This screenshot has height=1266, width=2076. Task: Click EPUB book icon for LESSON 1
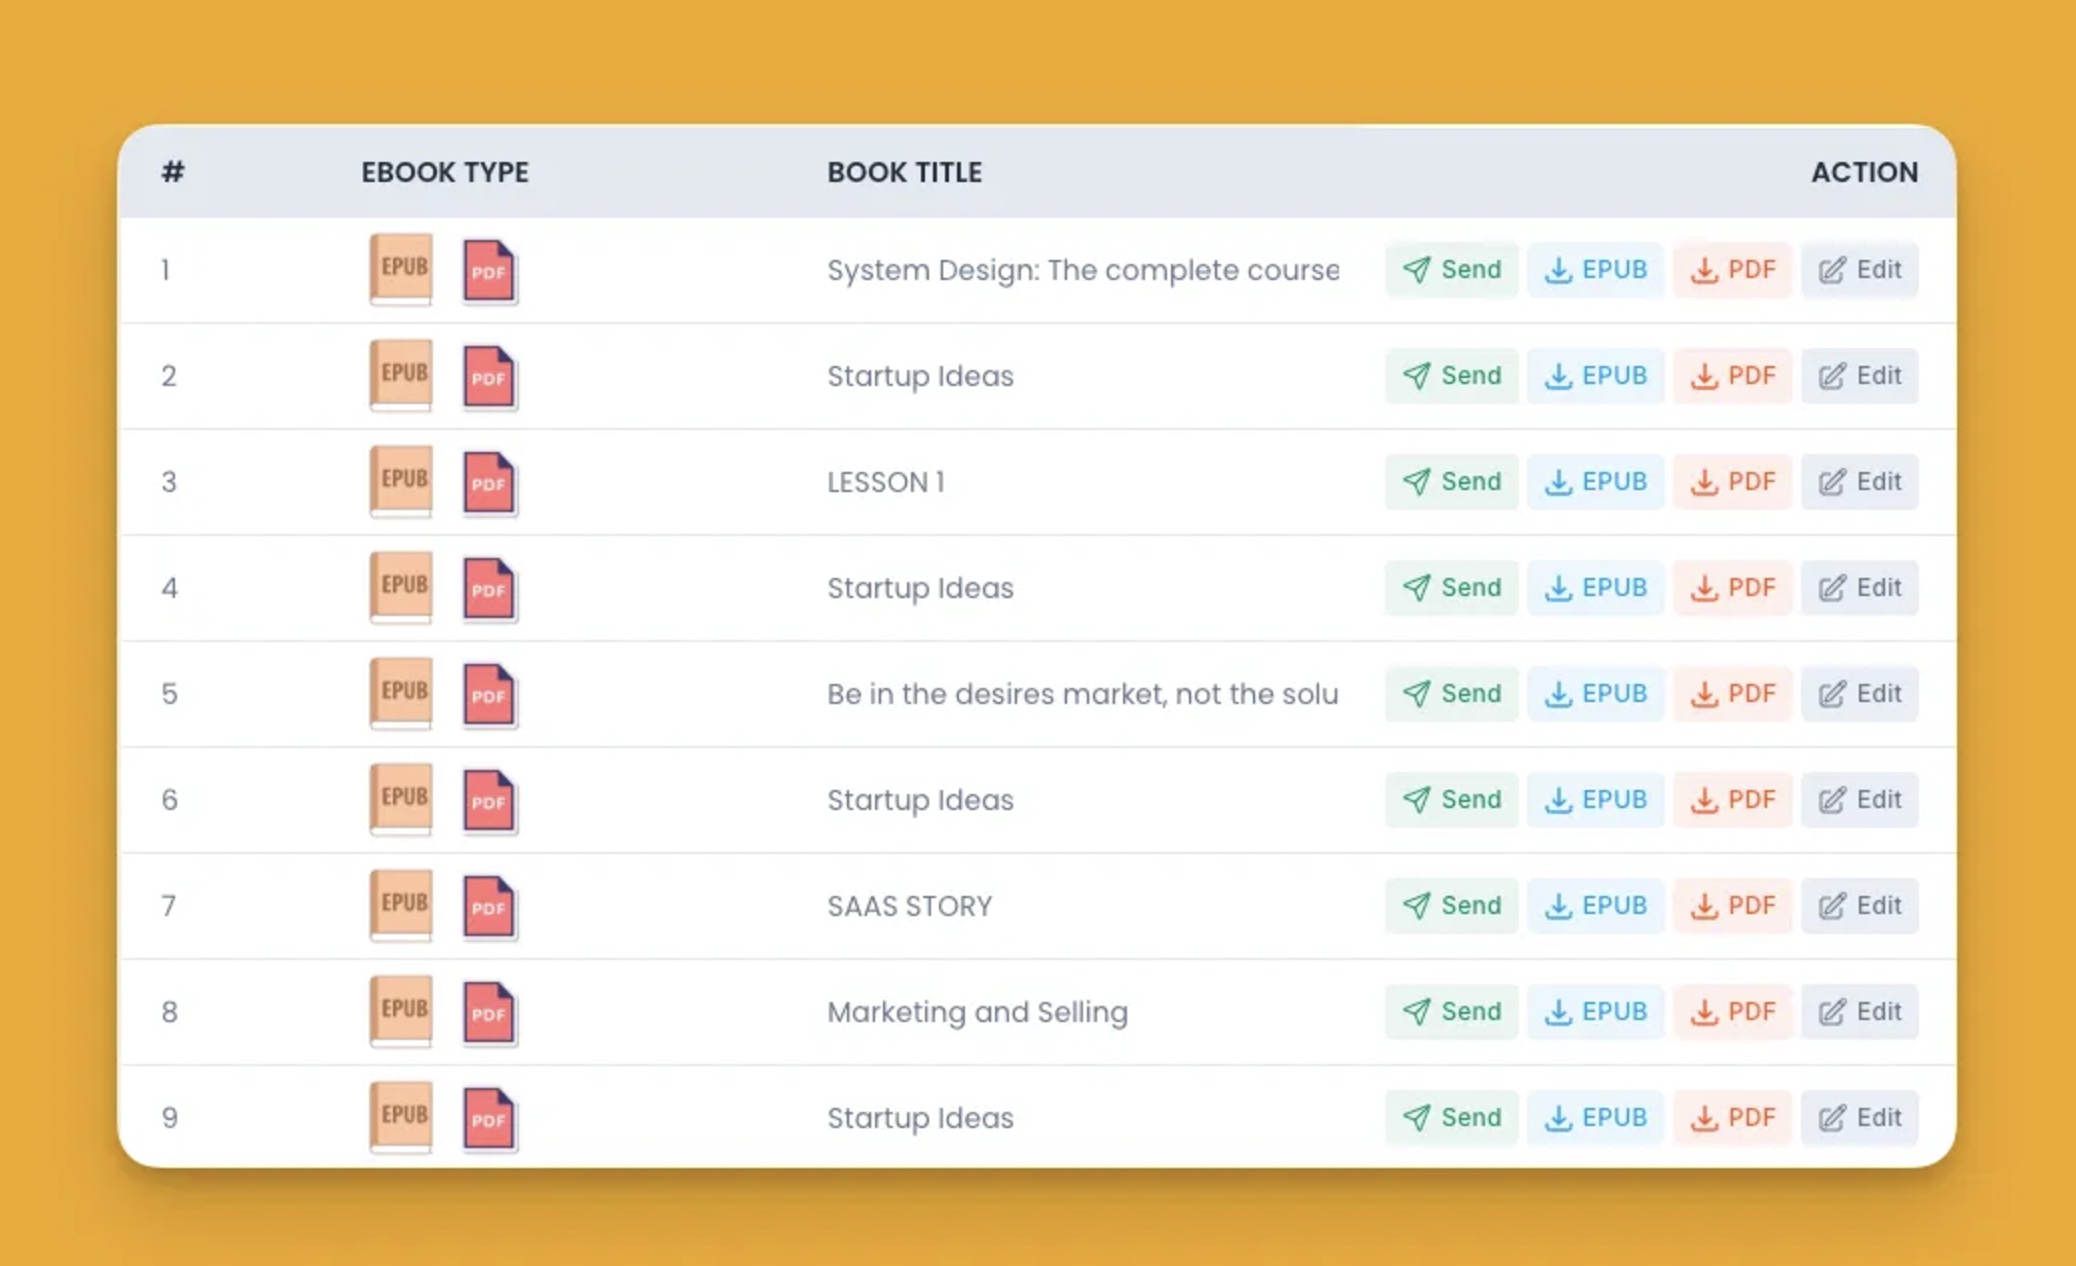401,481
